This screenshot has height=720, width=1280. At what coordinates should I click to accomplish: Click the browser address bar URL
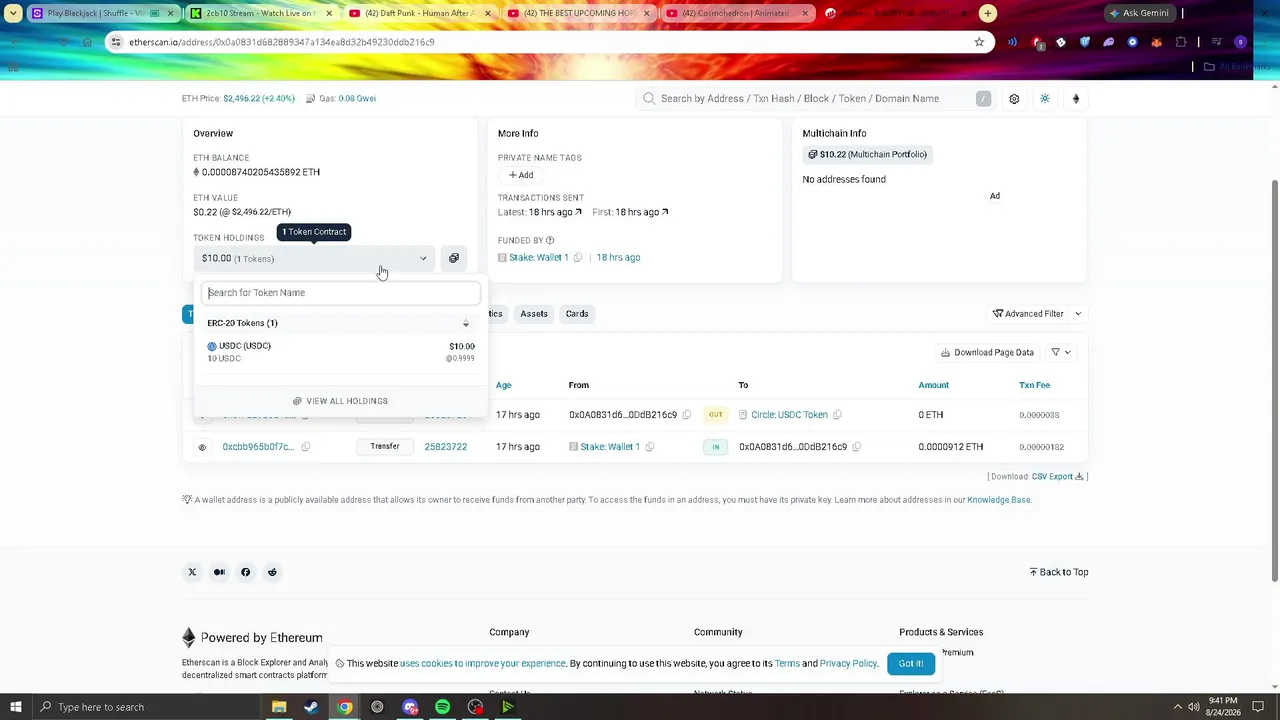282,42
